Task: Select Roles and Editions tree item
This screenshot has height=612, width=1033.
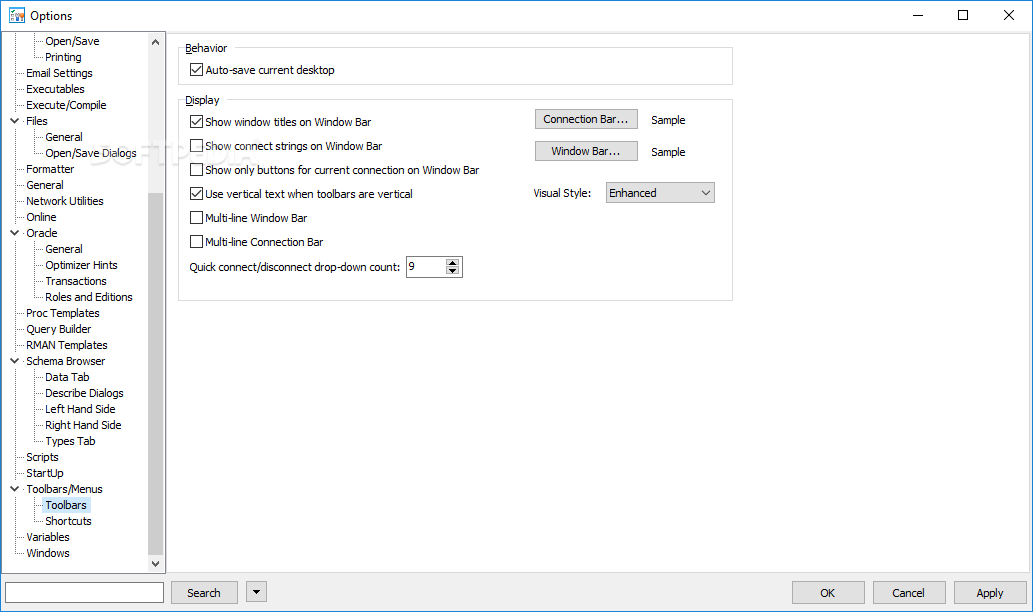Action: point(89,297)
